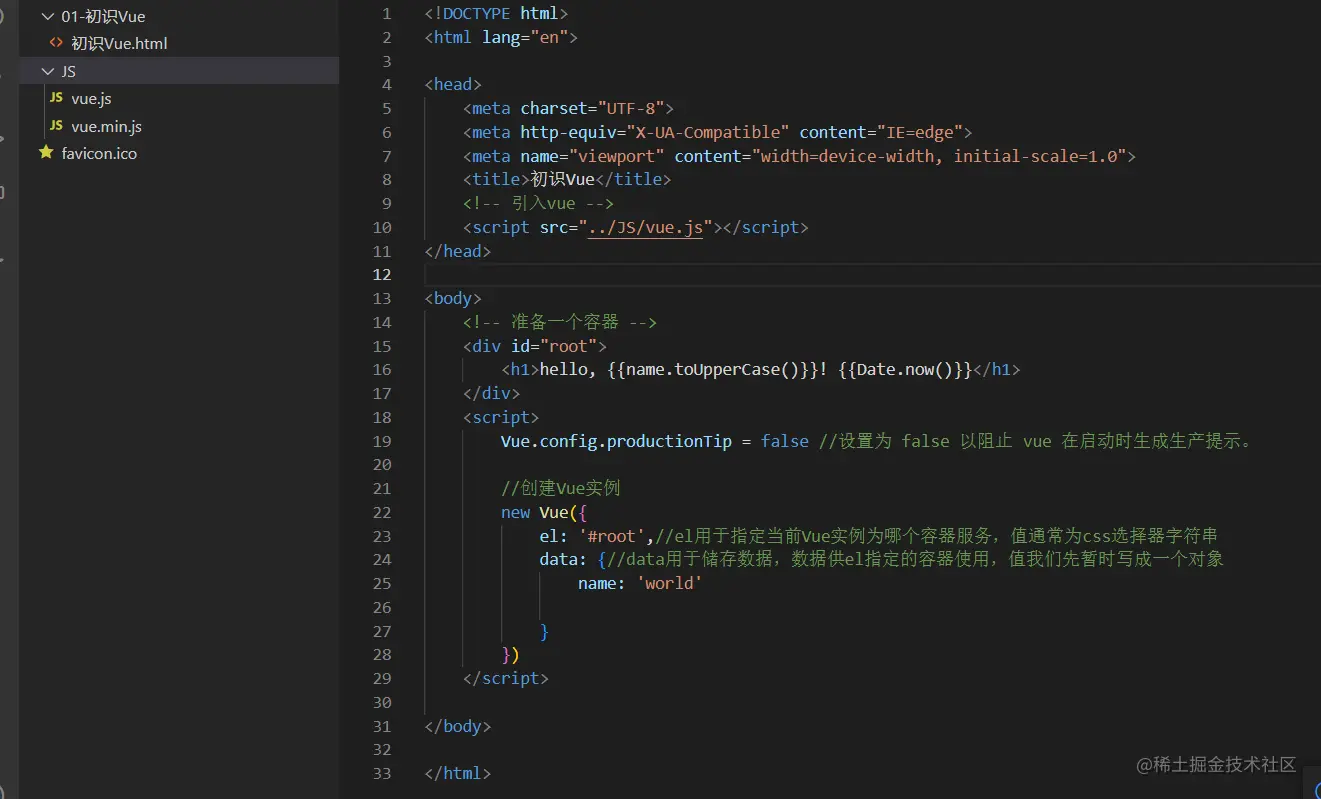Click the "data:" property key

[564, 560]
